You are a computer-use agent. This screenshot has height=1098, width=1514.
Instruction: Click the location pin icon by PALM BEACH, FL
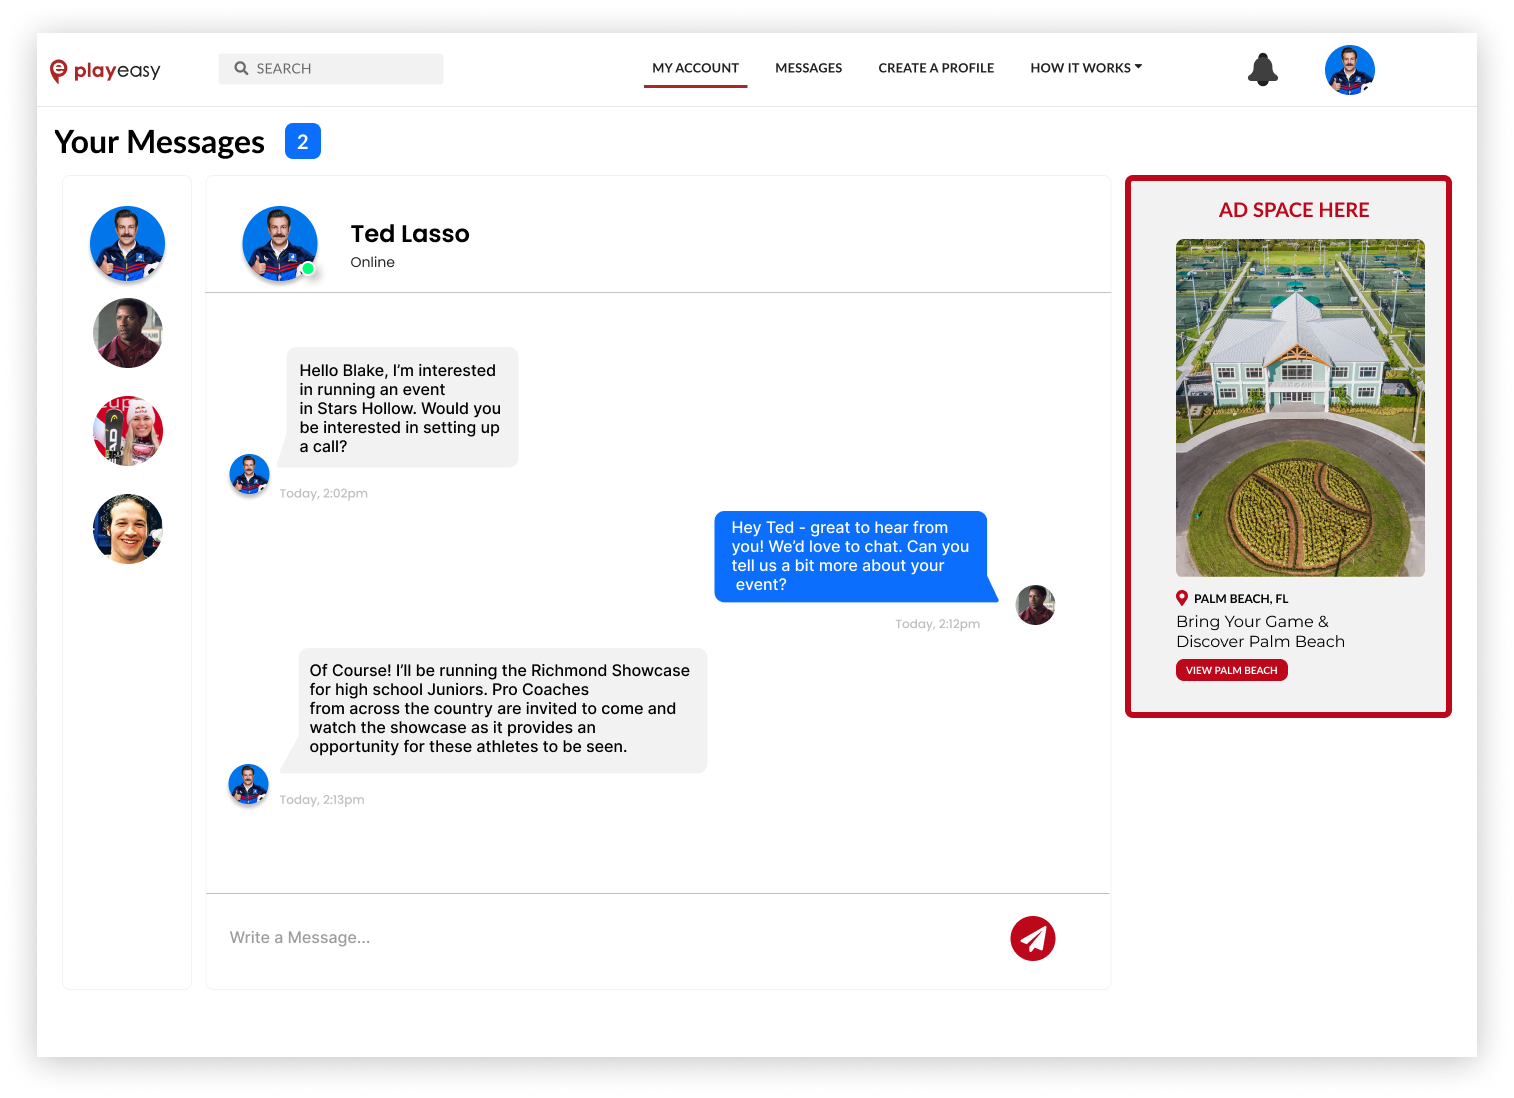click(1182, 598)
